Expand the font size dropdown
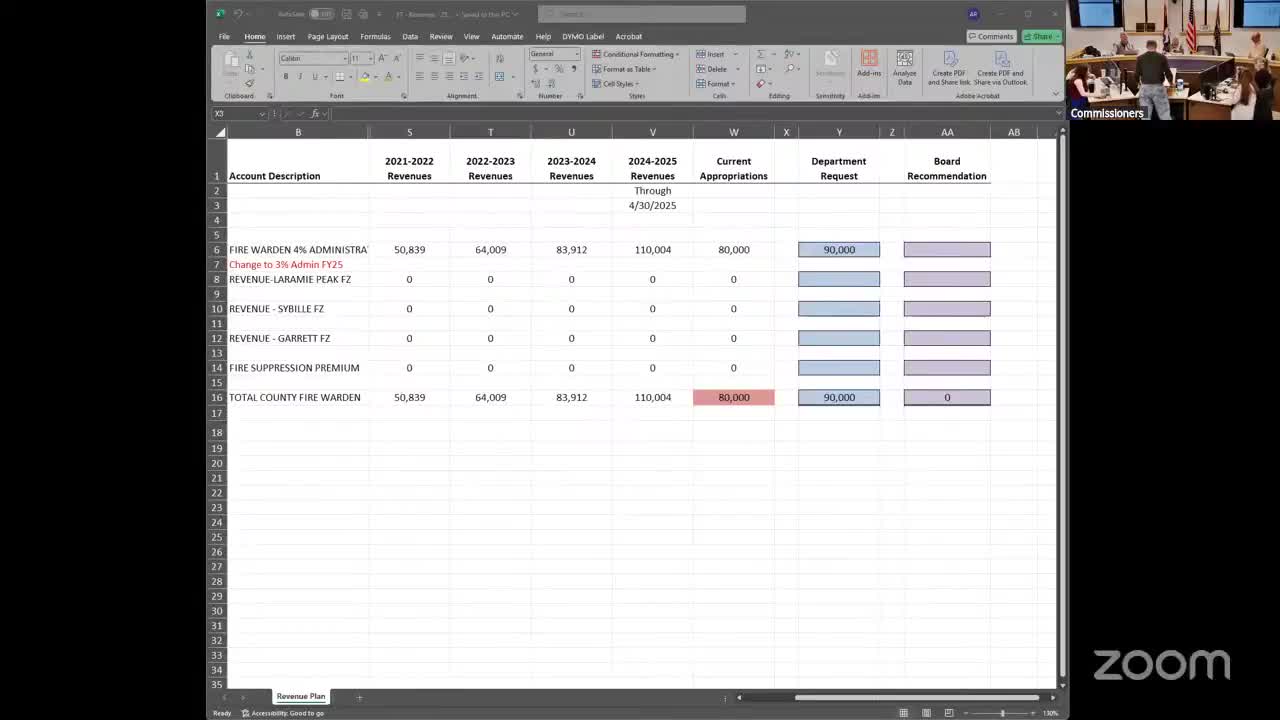Image resolution: width=1280 pixels, height=720 pixels. [x=369, y=59]
